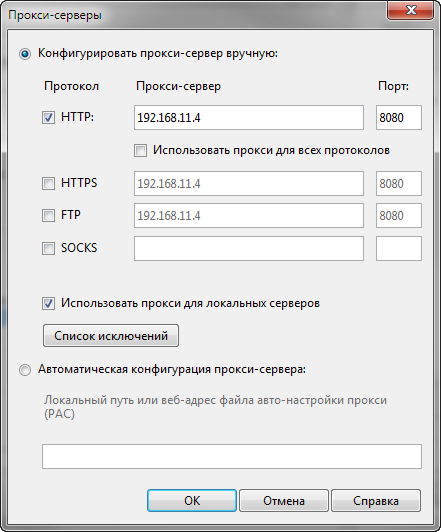Click the PAC file path input field

click(232, 456)
